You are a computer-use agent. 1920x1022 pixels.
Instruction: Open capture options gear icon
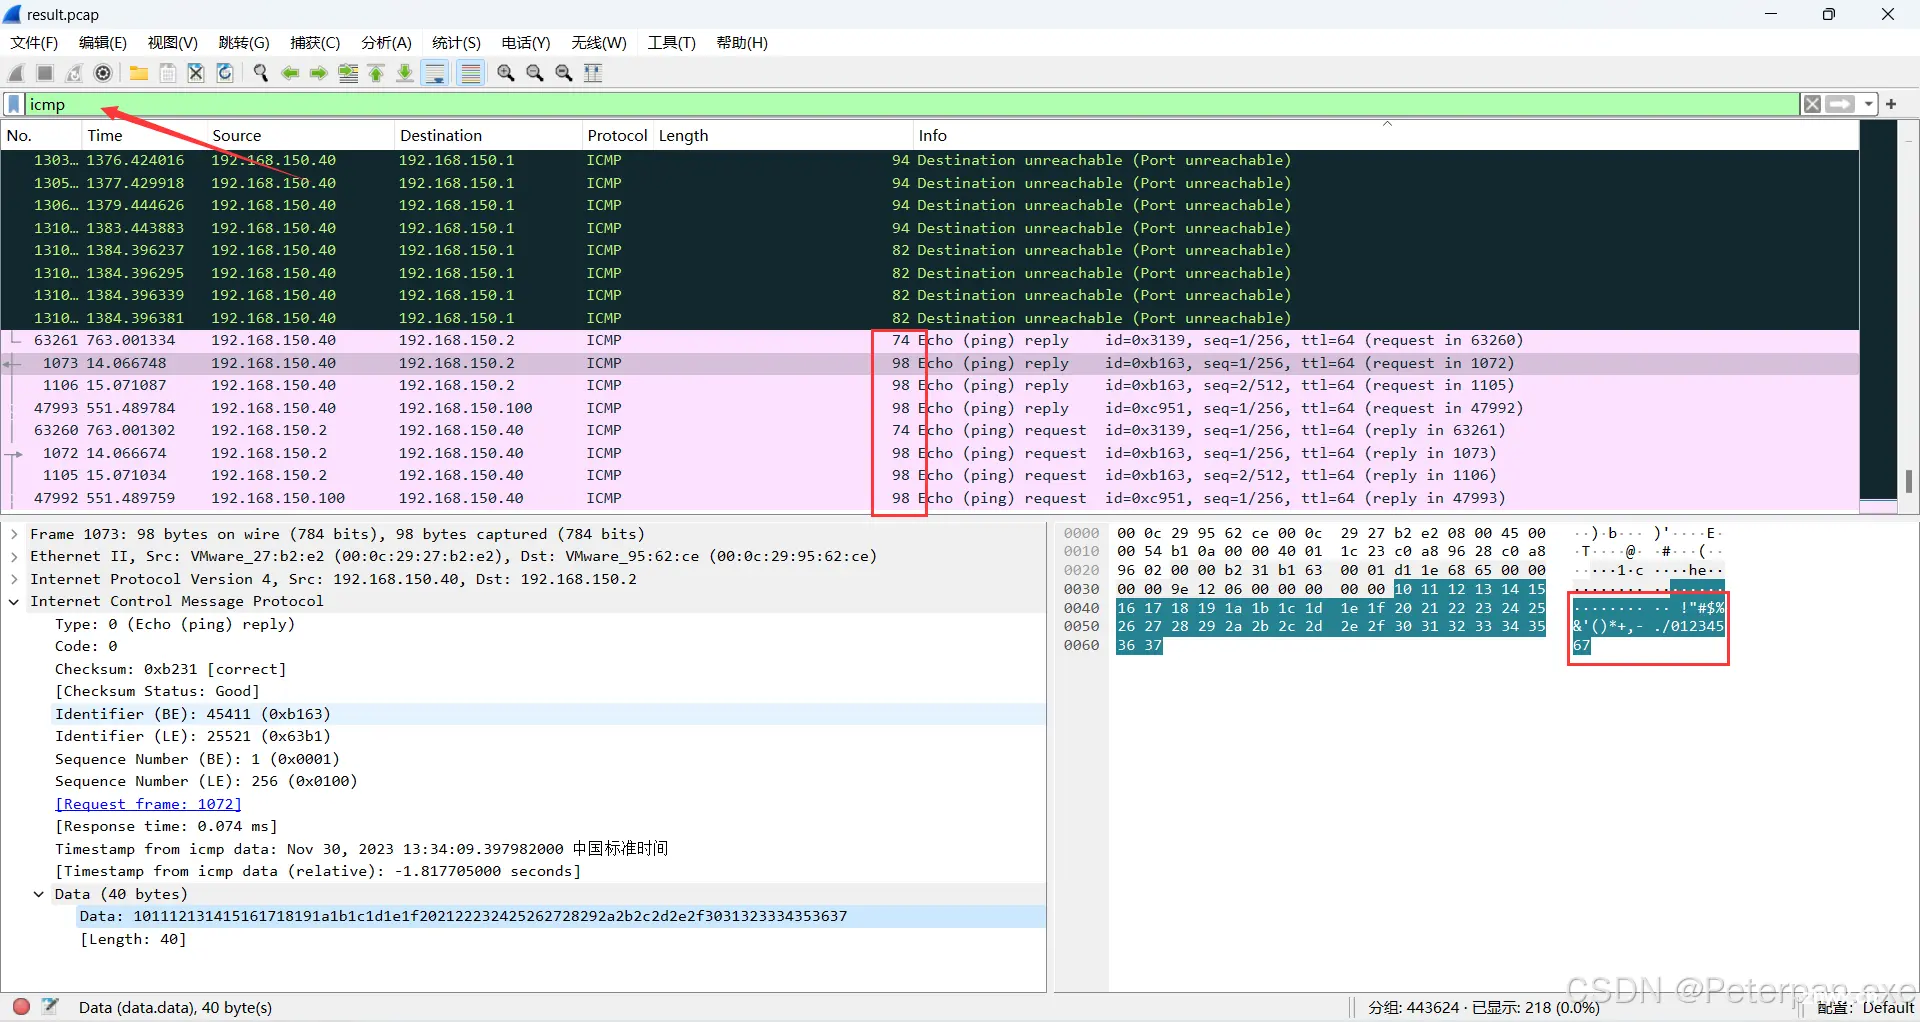[103, 73]
